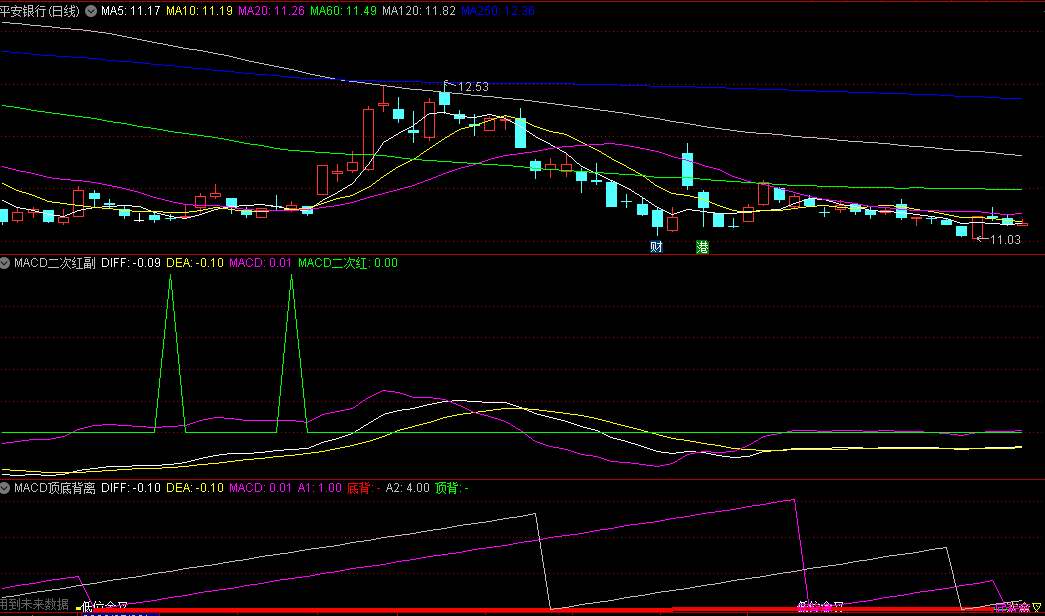The height and width of the screenshot is (616, 1045).
Task: Click the green MA60: 11.49 label
Action: click(344, 11)
